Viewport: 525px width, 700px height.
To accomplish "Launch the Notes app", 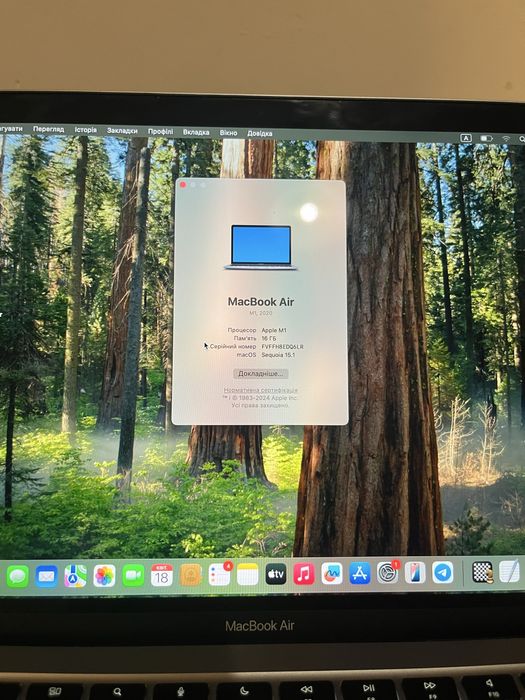I will (248, 574).
